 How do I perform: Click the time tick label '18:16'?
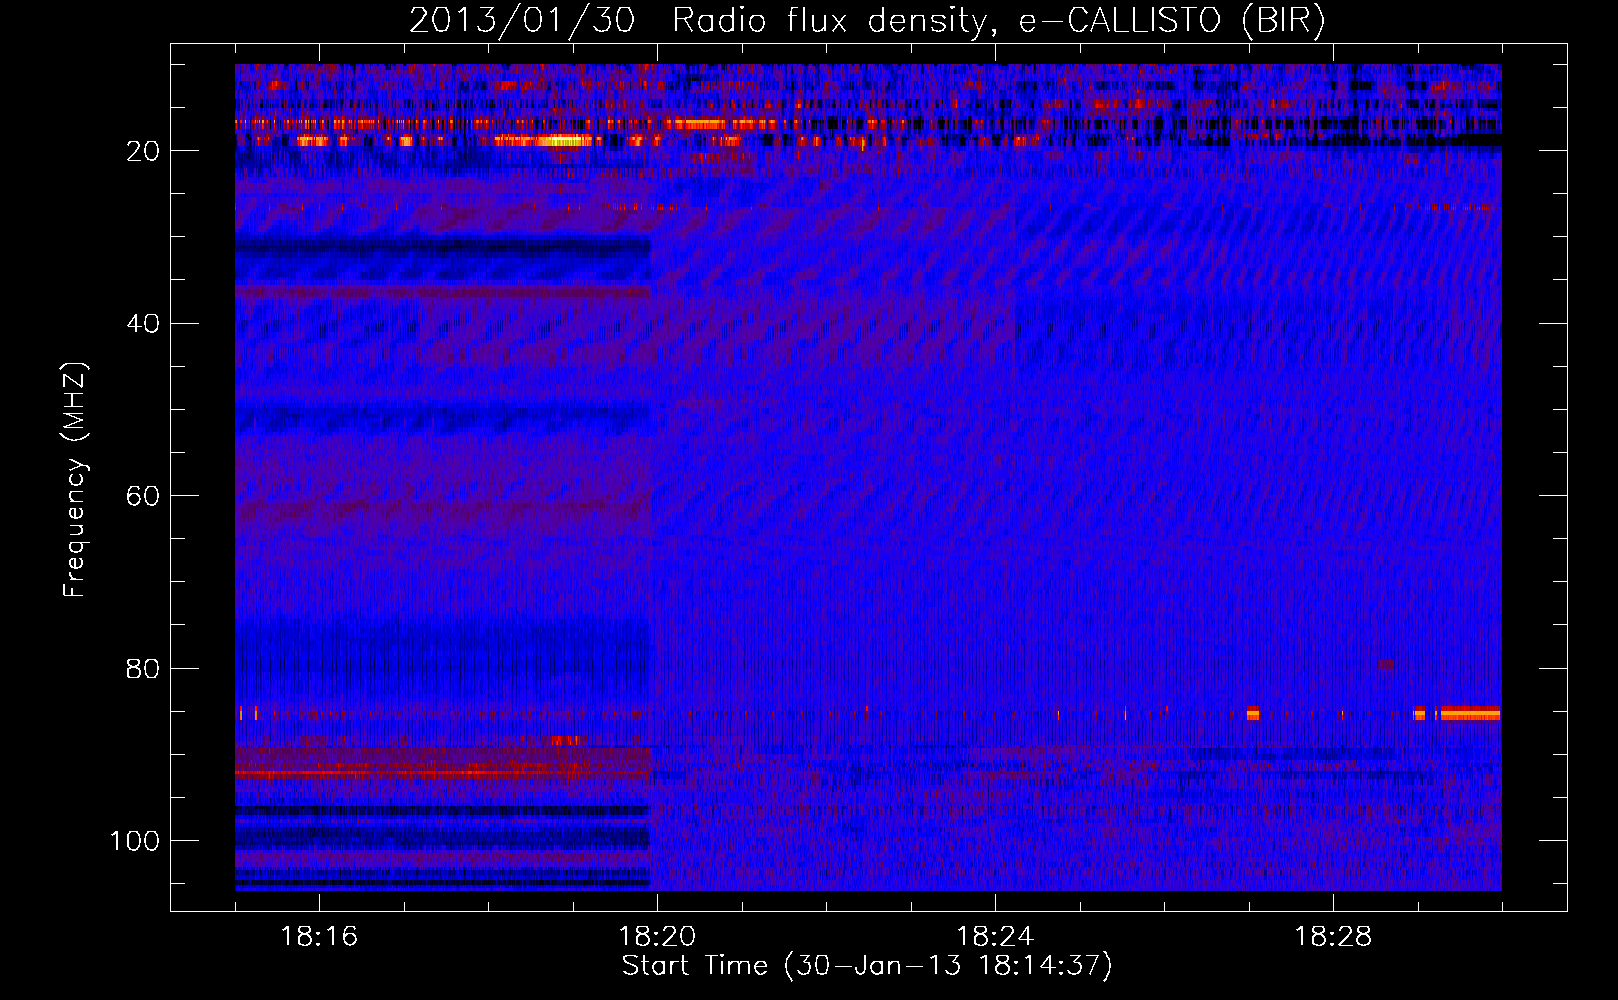click(x=319, y=937)
